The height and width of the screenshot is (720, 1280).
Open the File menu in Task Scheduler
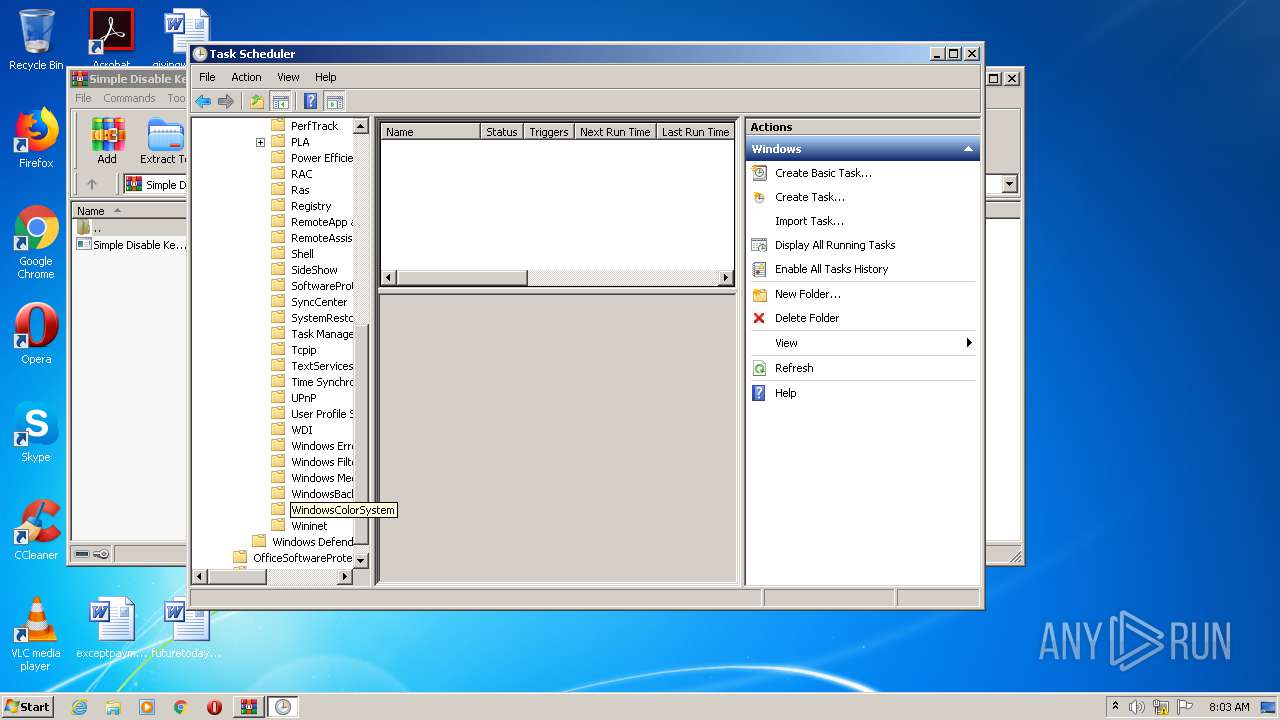[x=207, y=77]
